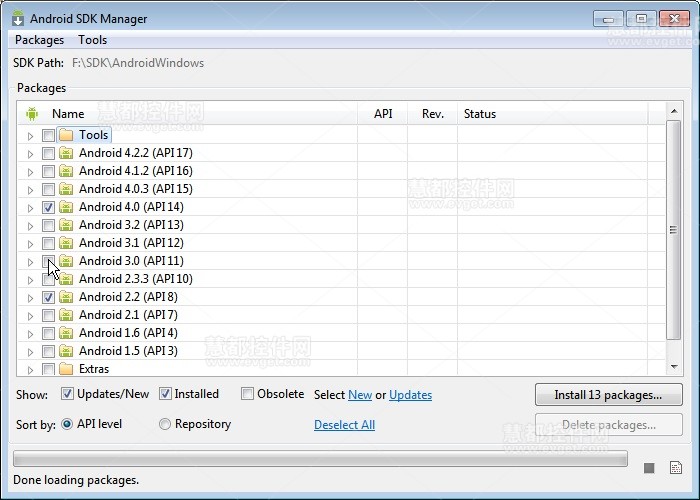Expand the Android 4.2.2 (API 17) node
This screenshot has height=500, width=700.
point(30,154)
